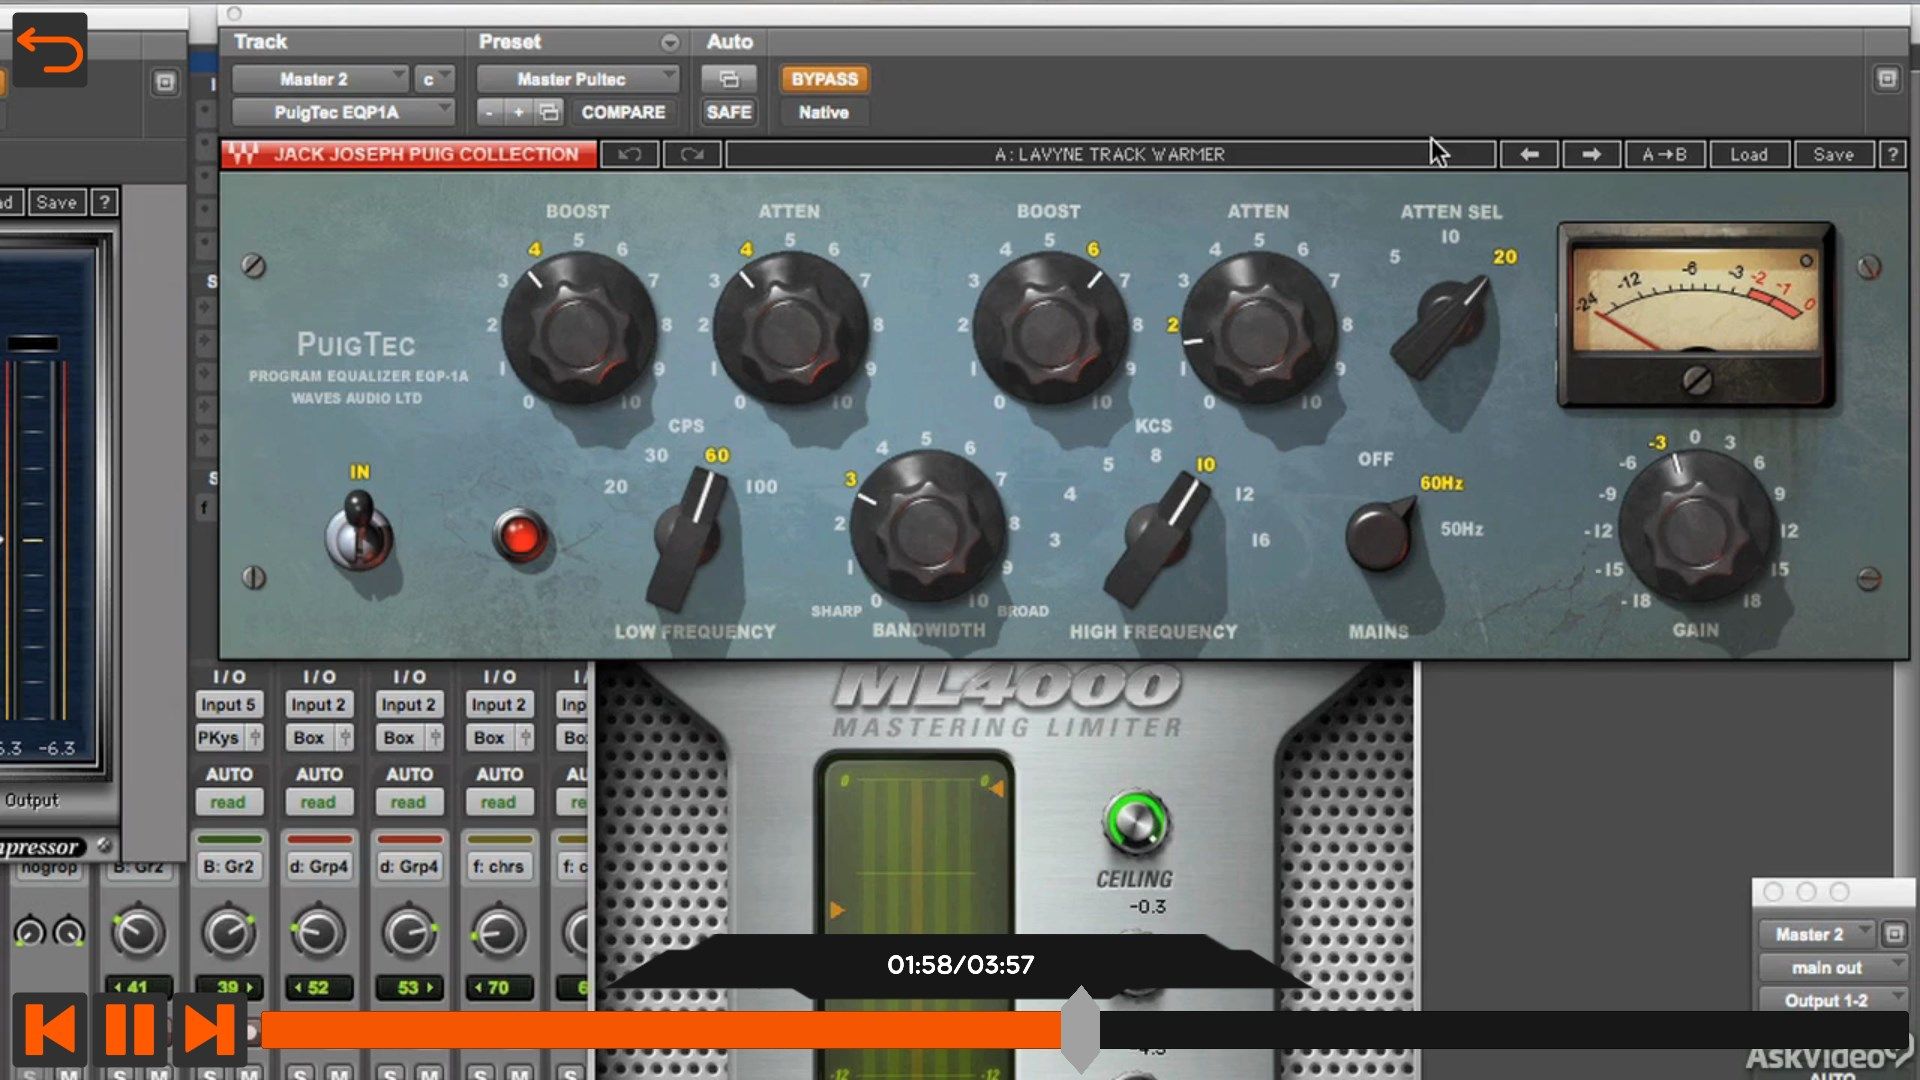Click the red power indicator lamp

point(520,536)
